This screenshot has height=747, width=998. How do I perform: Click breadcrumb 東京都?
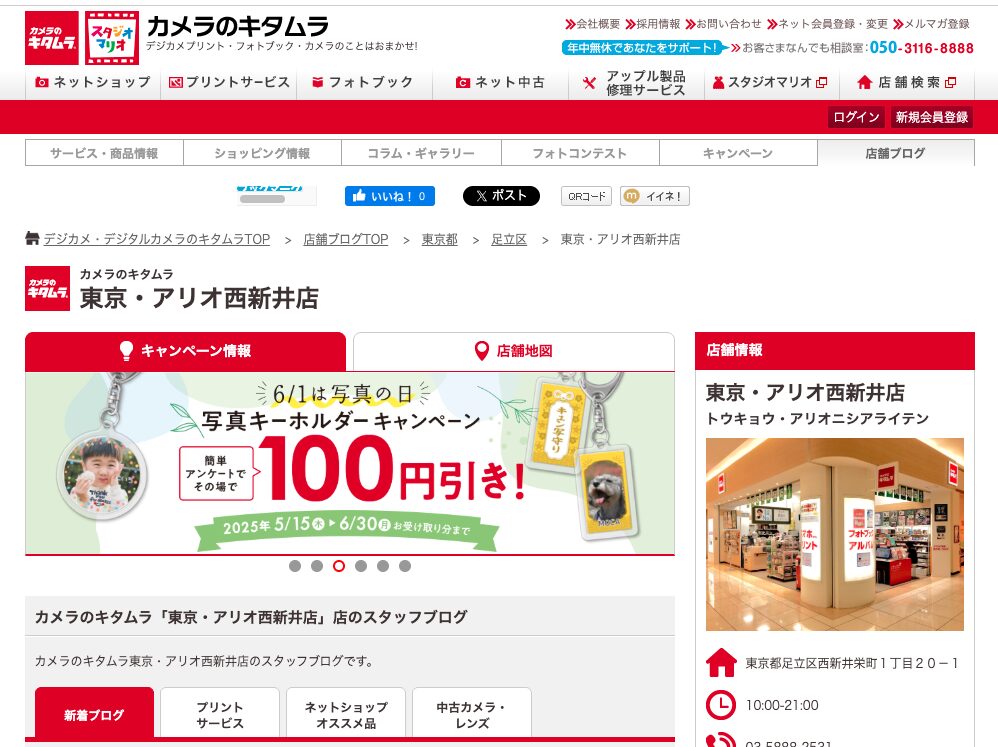(x=440, y=239)
